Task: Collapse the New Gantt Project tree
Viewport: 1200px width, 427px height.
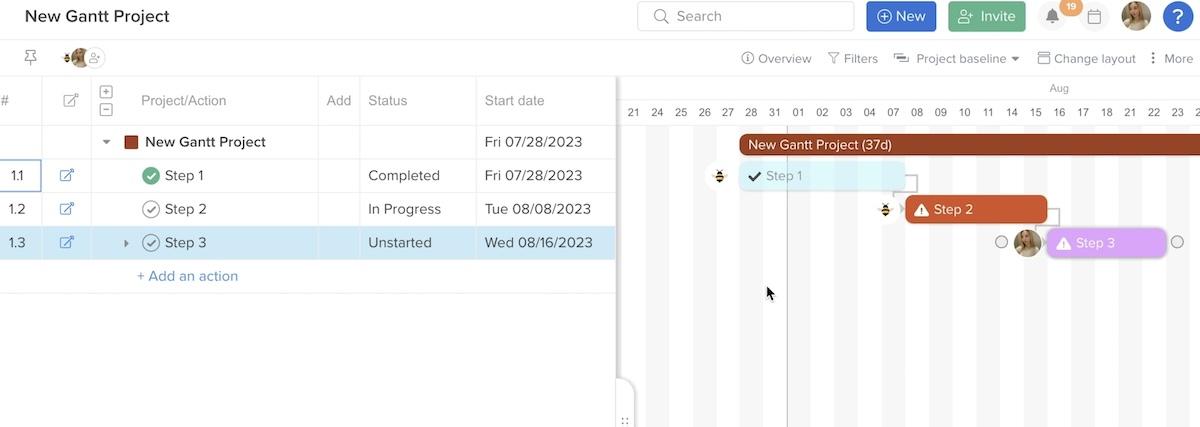Action: point(107,142)
